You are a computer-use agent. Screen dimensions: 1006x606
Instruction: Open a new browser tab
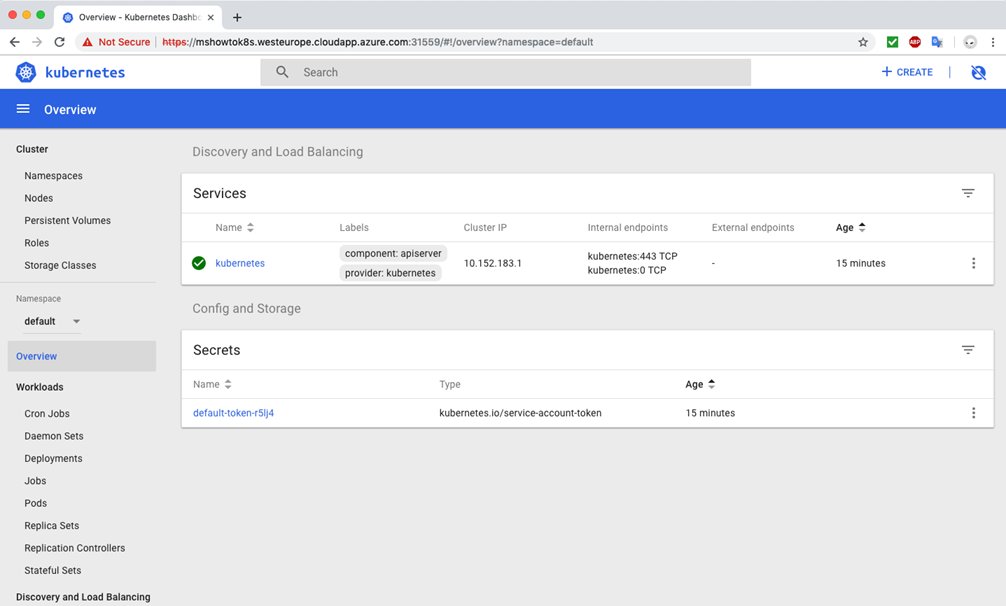237,17
